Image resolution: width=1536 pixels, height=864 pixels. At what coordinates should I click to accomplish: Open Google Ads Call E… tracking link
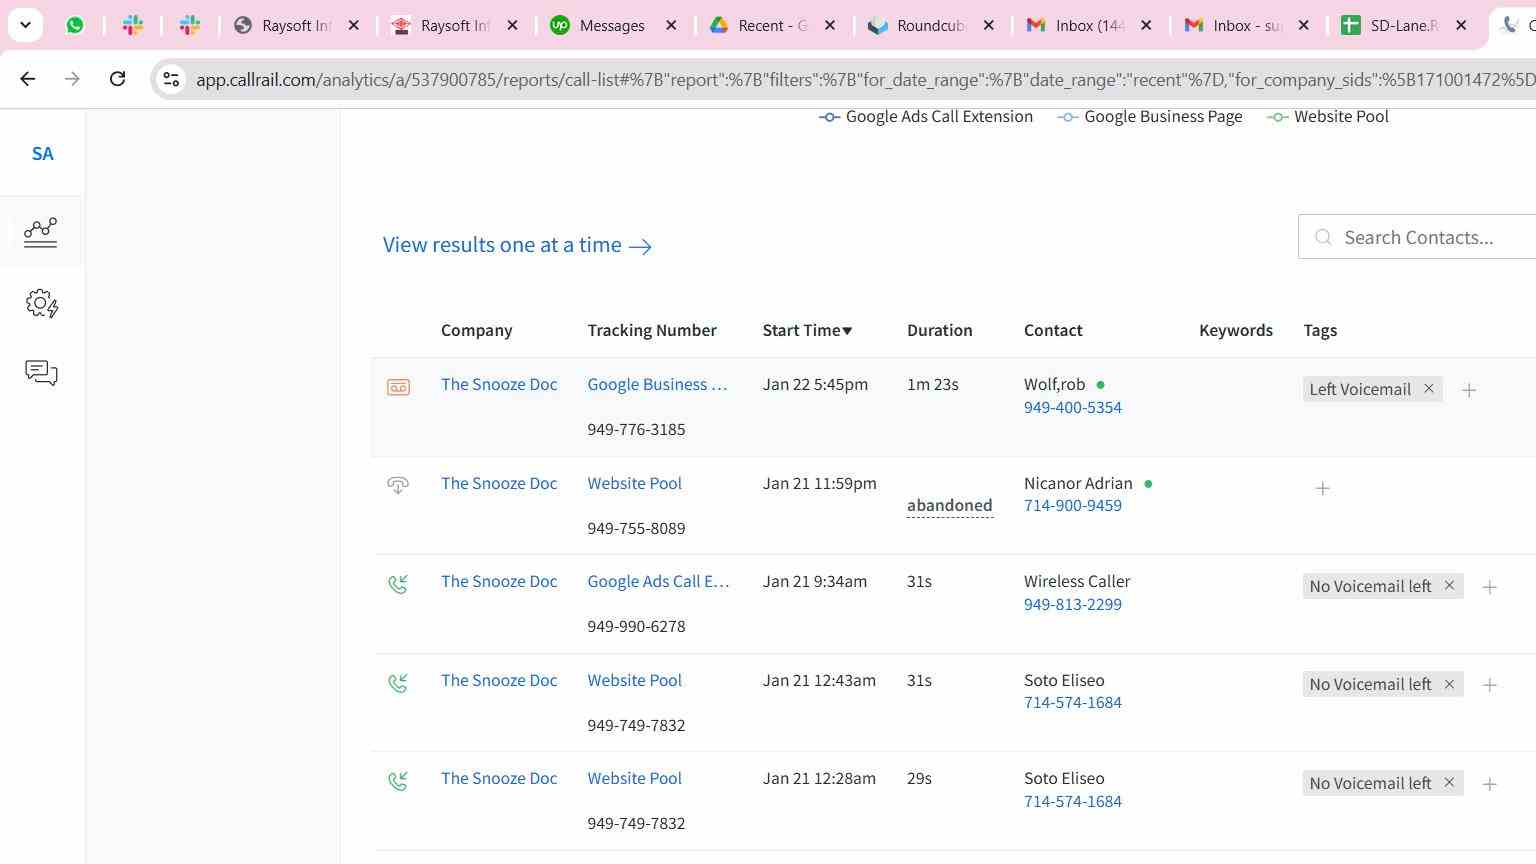click(658, 581)
